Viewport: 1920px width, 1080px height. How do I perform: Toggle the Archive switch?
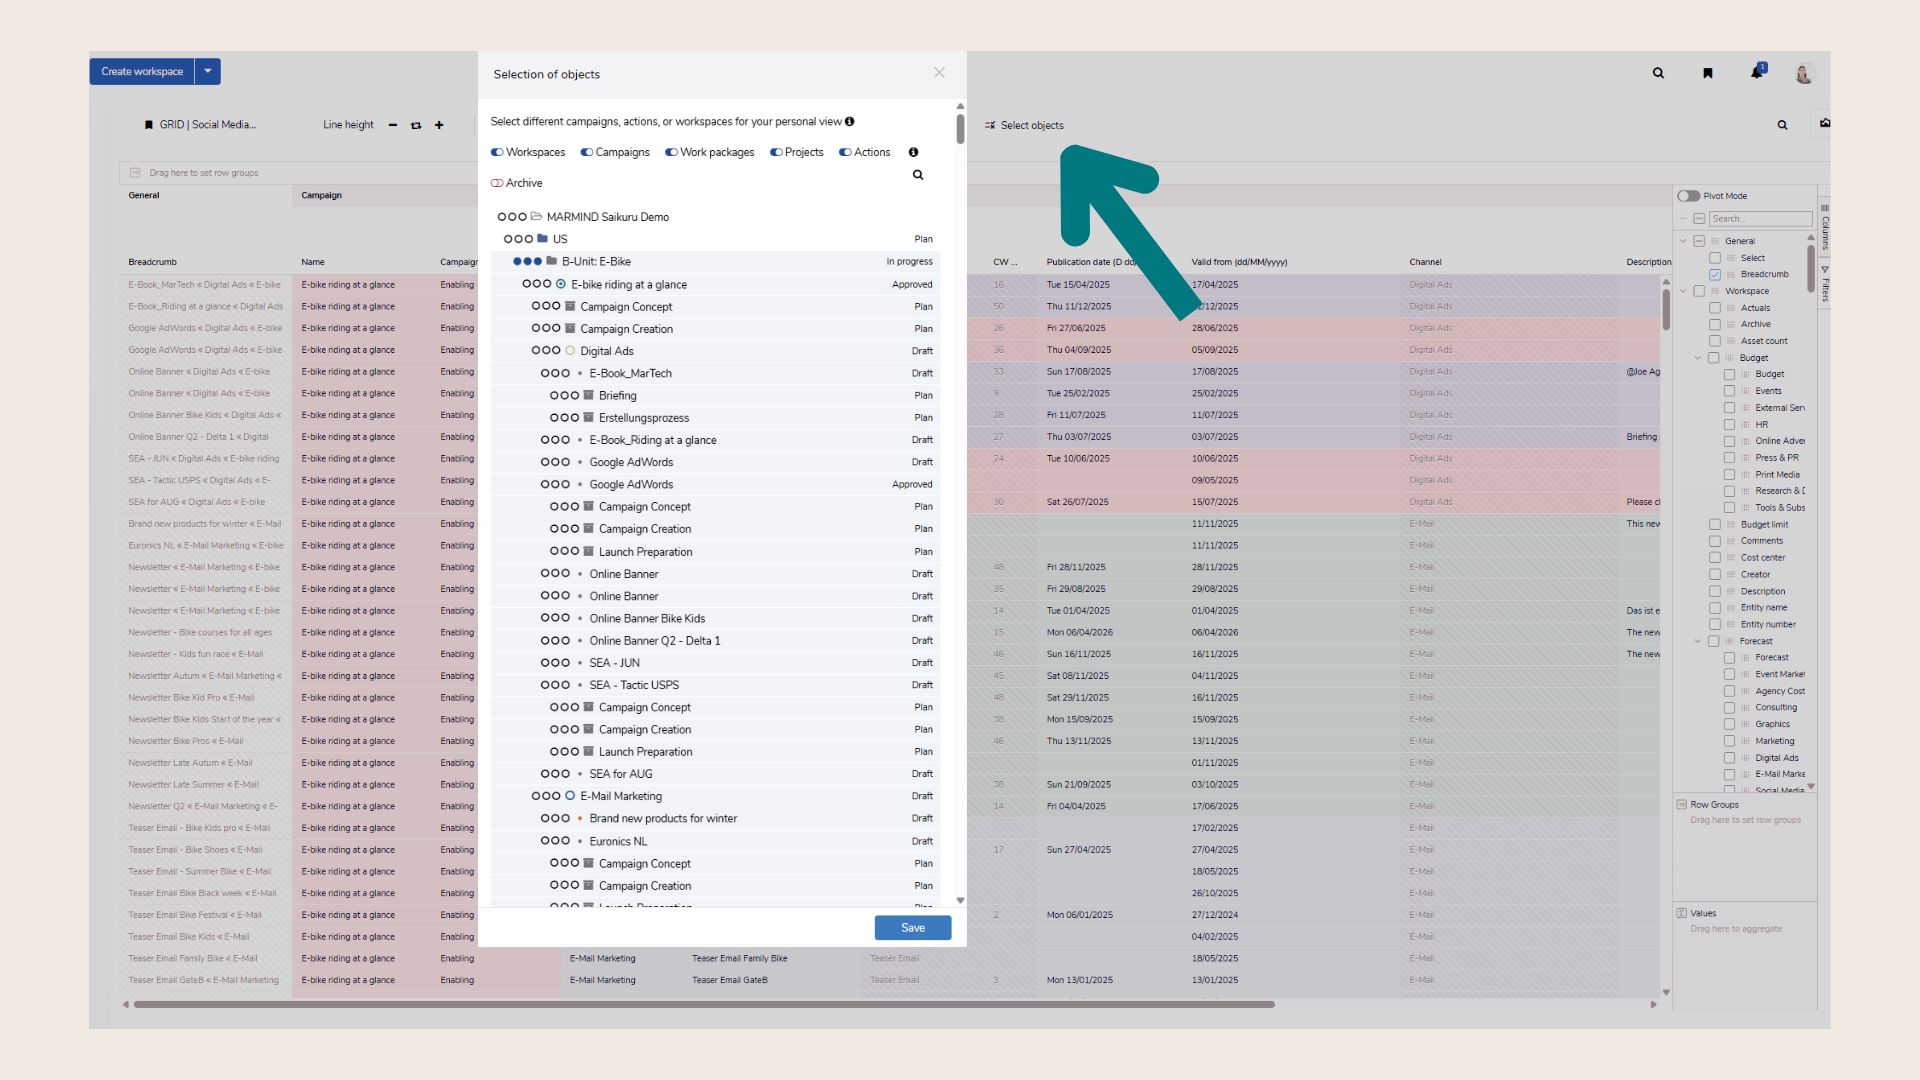coord(497,183)
